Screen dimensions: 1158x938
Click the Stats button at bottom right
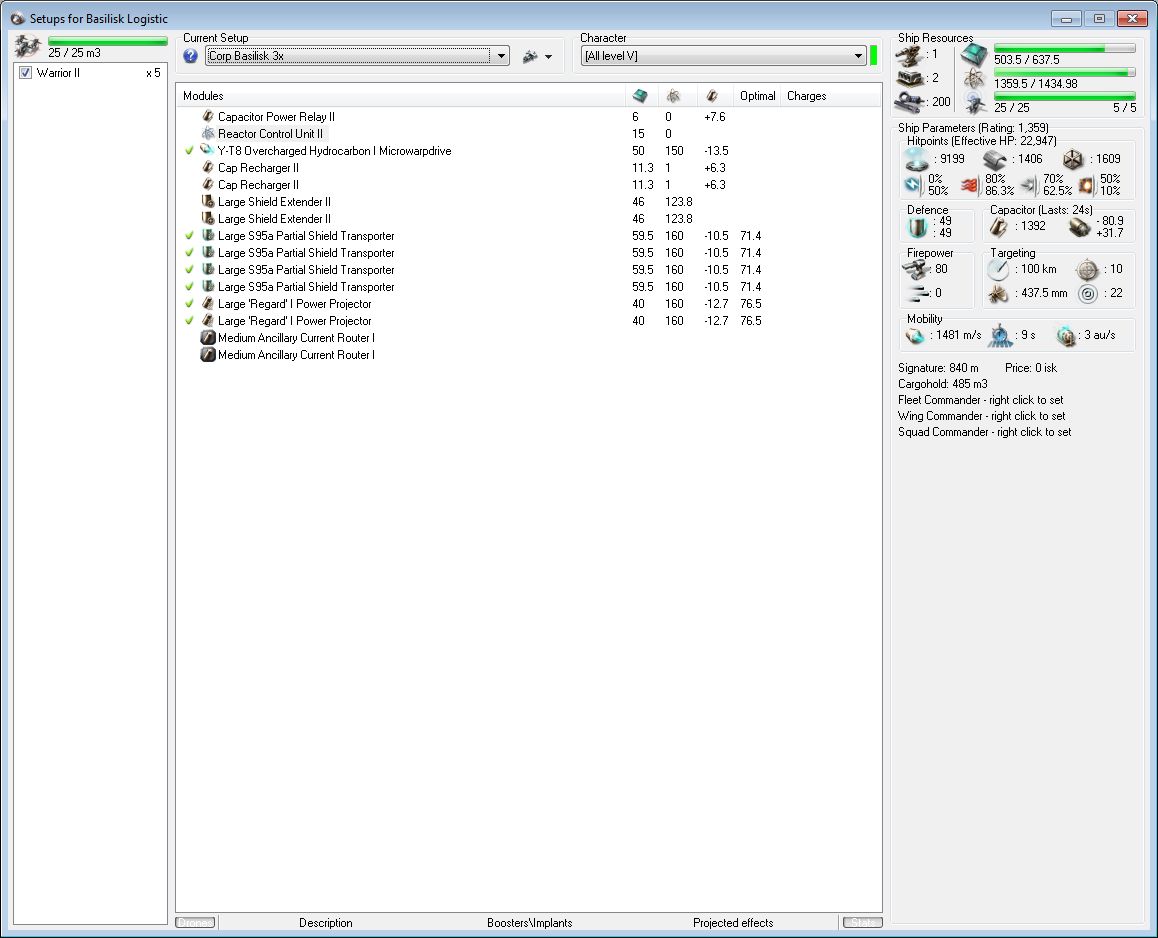point(863,922)
